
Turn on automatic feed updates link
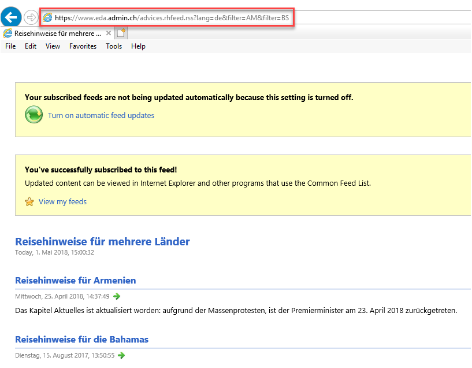pyautogui.click(x=101, y=115)
